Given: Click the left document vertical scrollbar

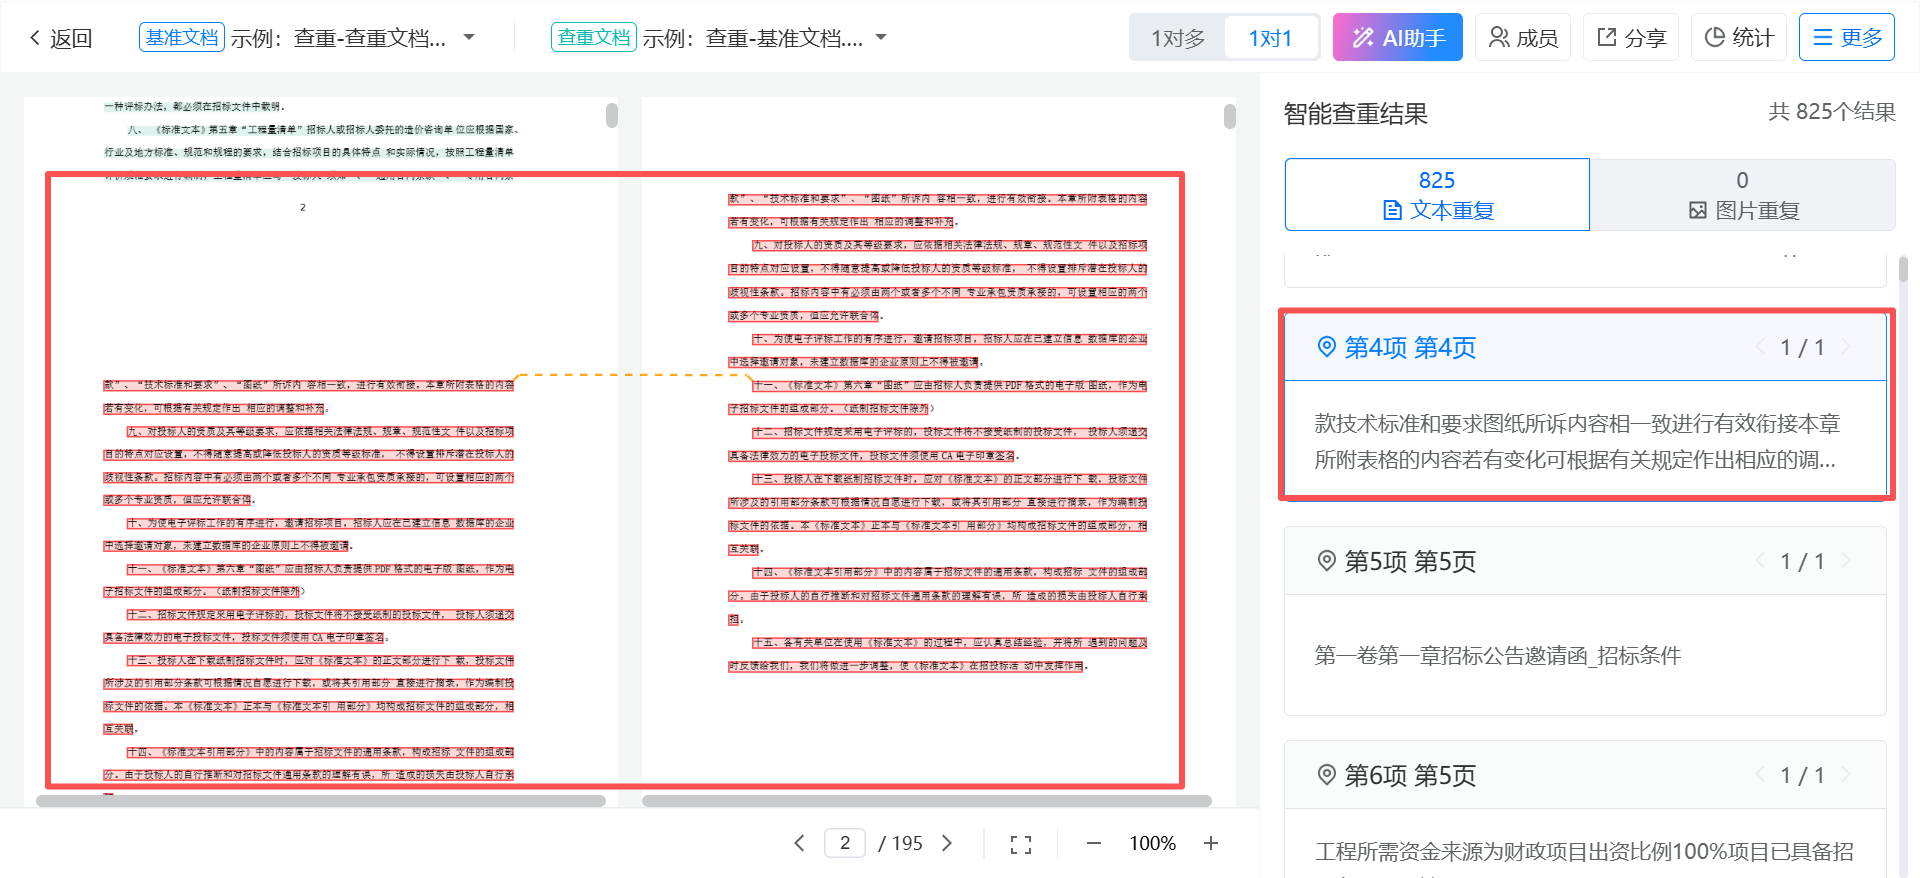Looking at the screenshot, I should coord(612,115).
